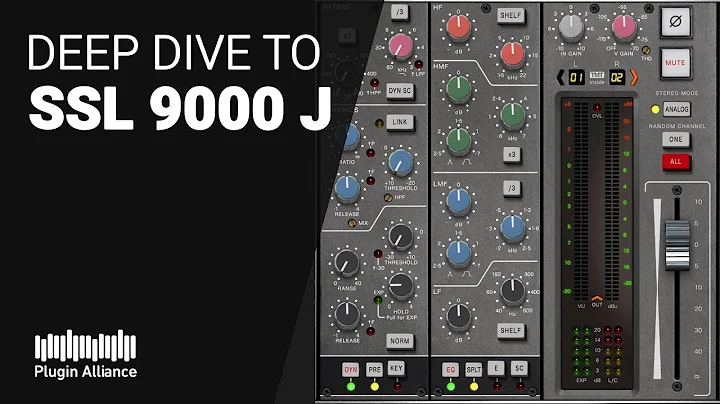Click the pink V GAIN knob

[624, 27]
